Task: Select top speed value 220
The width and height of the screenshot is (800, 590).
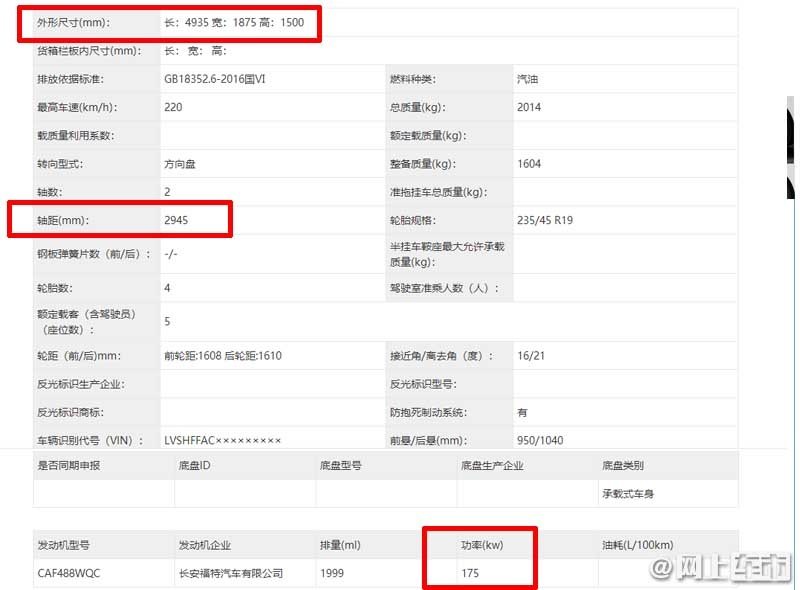Action: (173, 107)
